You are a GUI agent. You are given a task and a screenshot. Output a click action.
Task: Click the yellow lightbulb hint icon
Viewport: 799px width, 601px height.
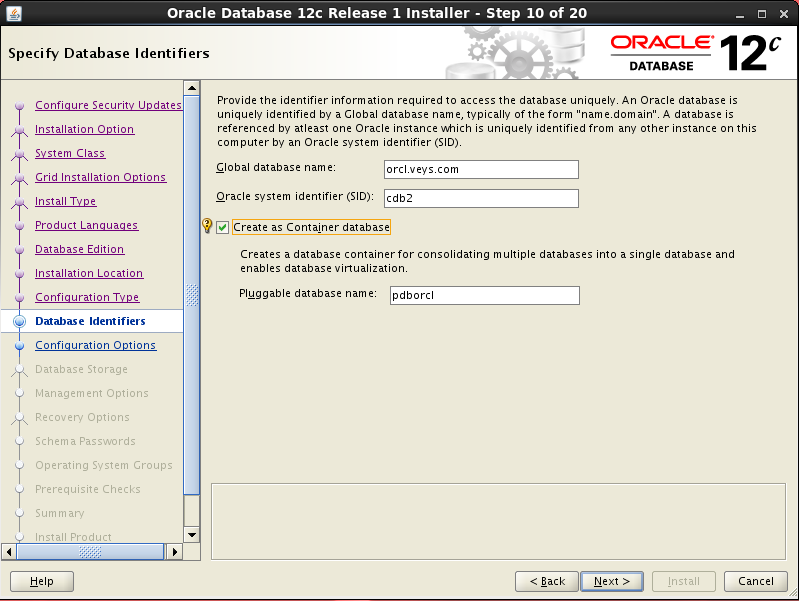click(x=207, y=225)
